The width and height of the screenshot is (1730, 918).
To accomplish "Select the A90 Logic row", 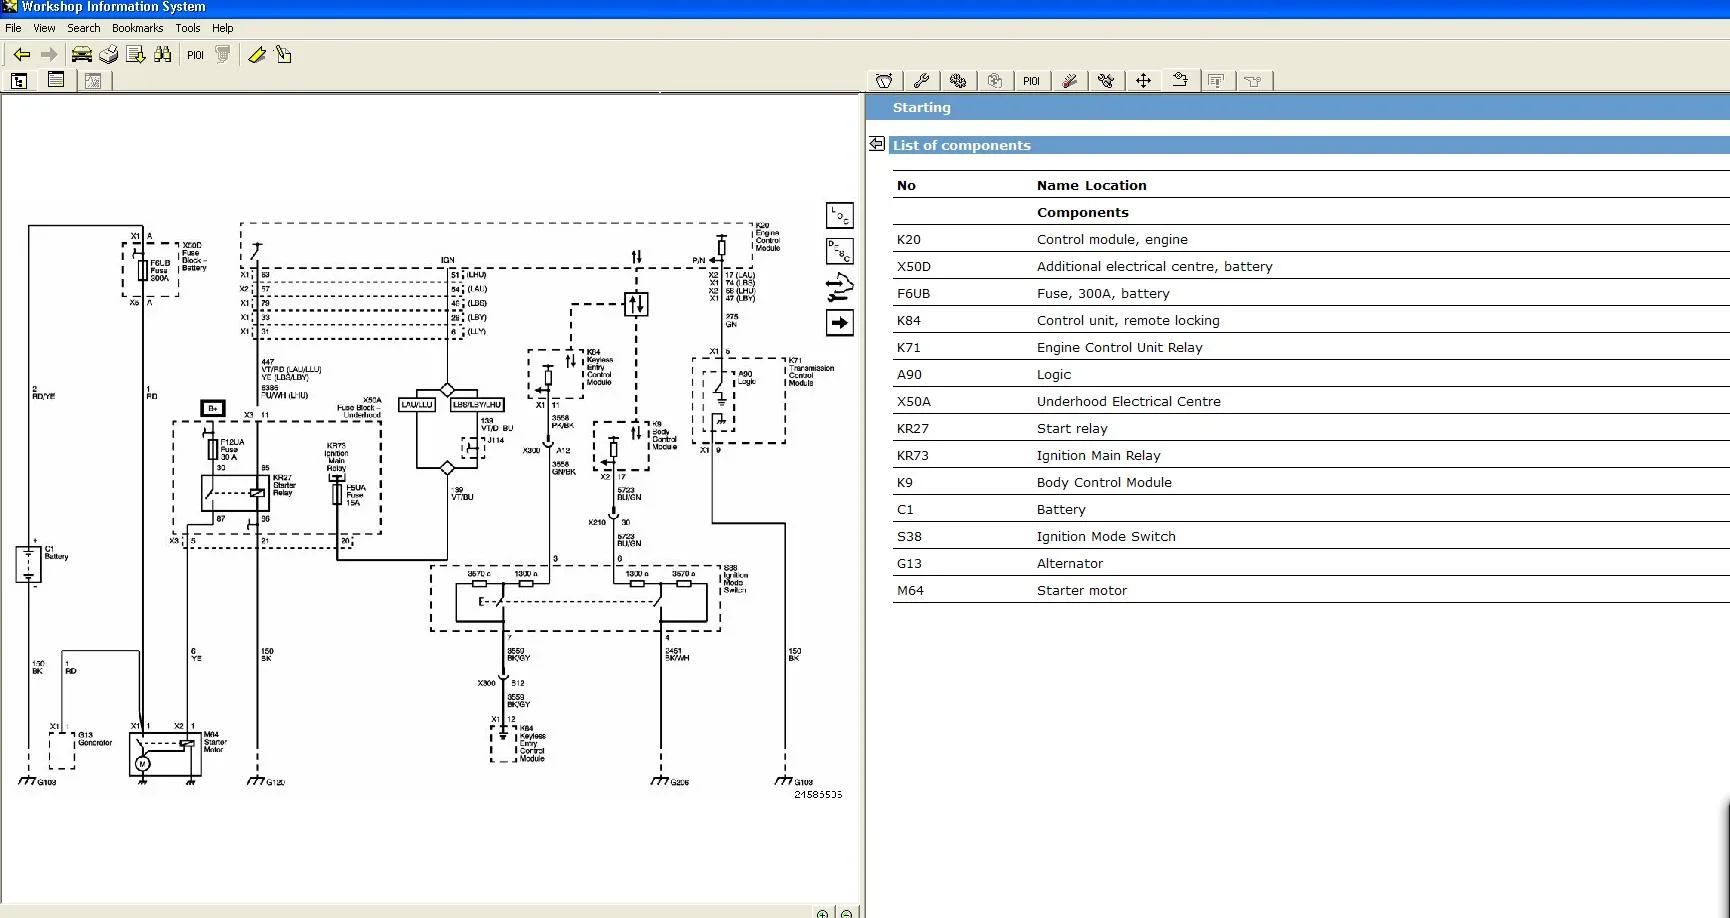I will tap(1311, 374).
